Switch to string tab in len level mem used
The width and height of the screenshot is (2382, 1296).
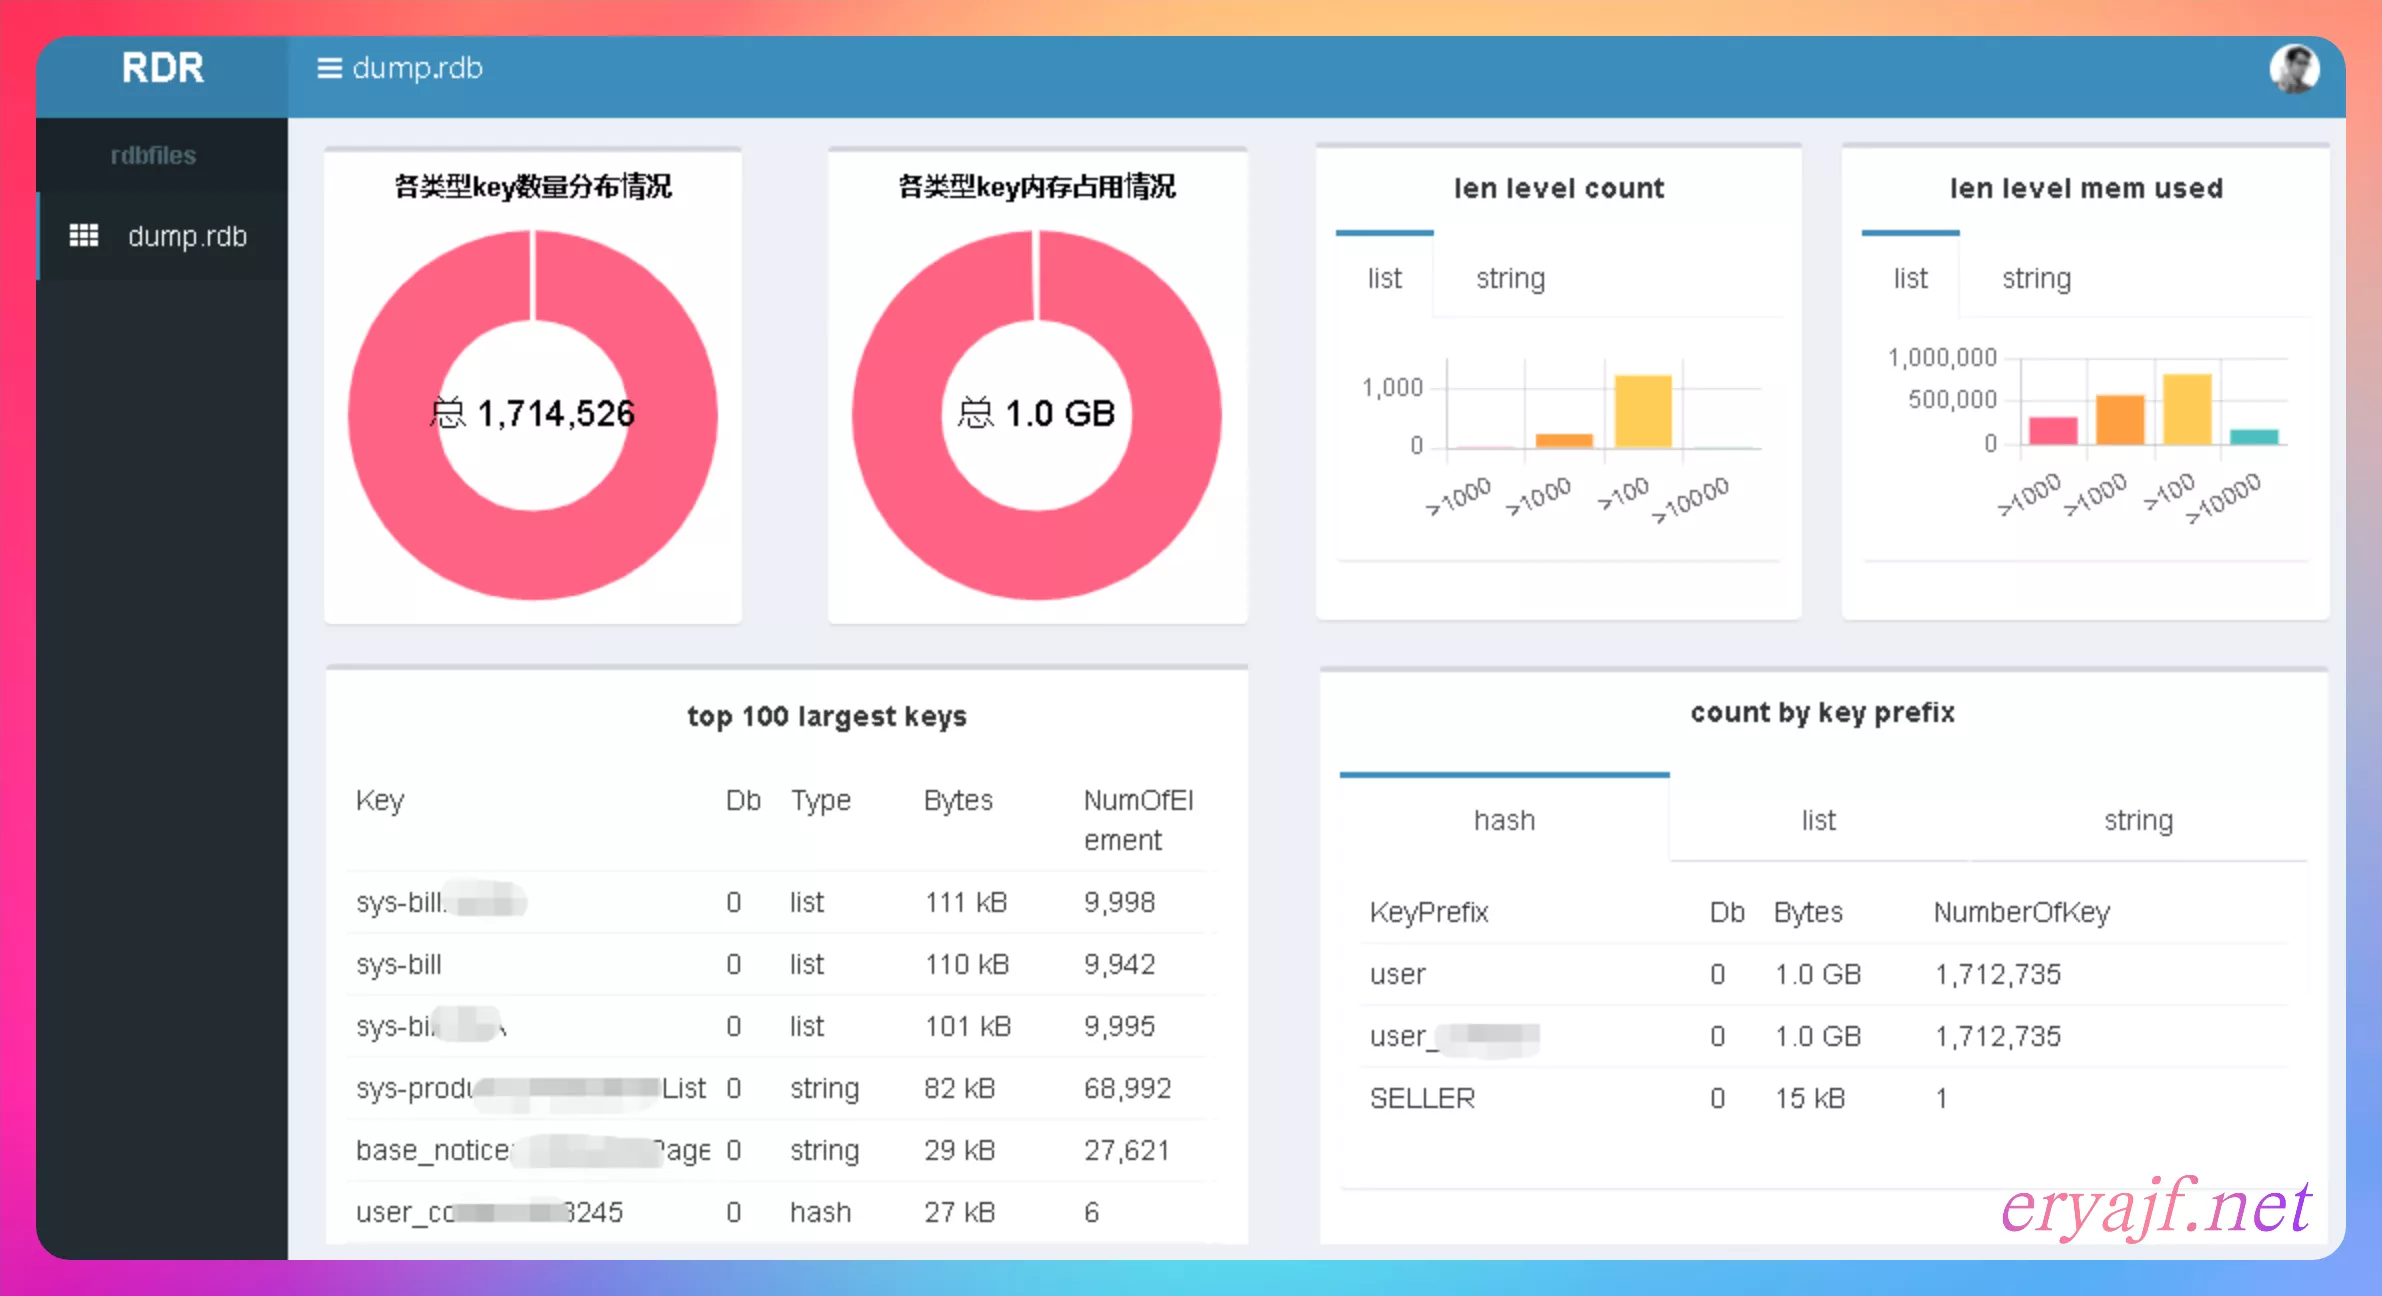[2036, 278]
